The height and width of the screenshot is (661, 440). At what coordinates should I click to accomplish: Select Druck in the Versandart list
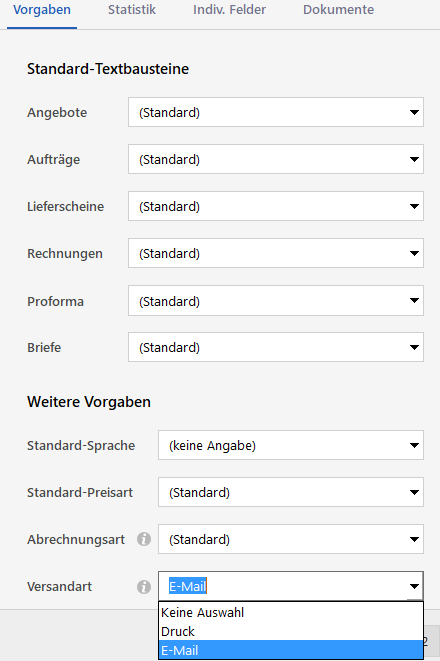tap(291, 631)
